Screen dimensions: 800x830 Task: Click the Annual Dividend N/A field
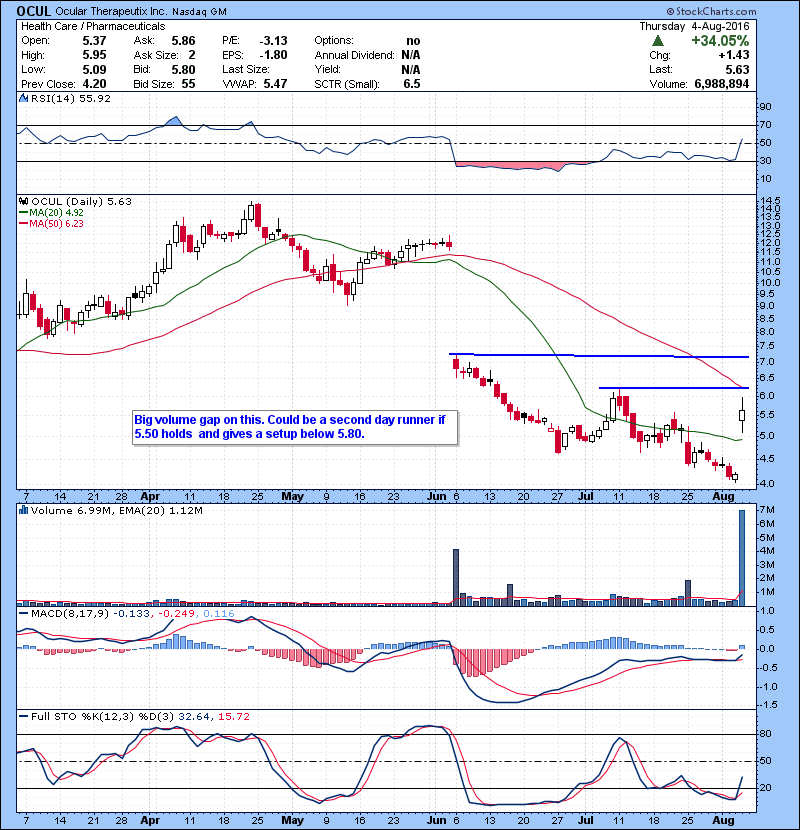pos(367,55)
